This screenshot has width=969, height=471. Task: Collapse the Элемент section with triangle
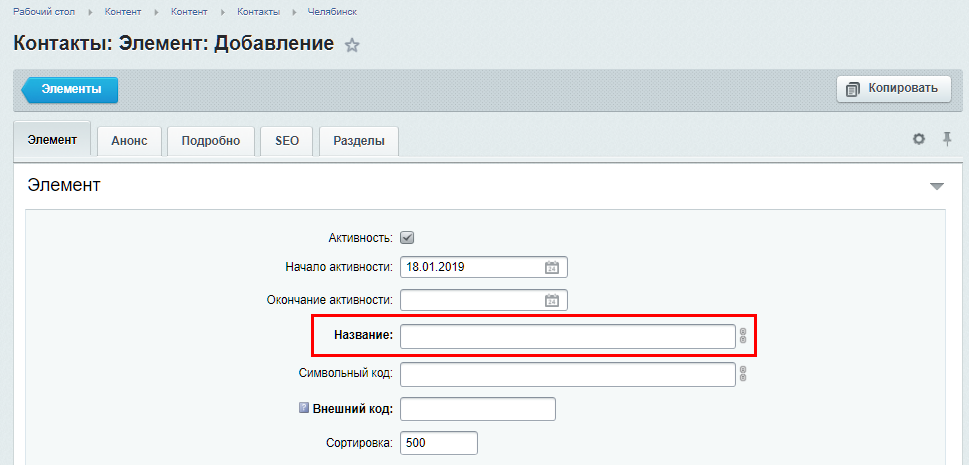click(936, 187)
